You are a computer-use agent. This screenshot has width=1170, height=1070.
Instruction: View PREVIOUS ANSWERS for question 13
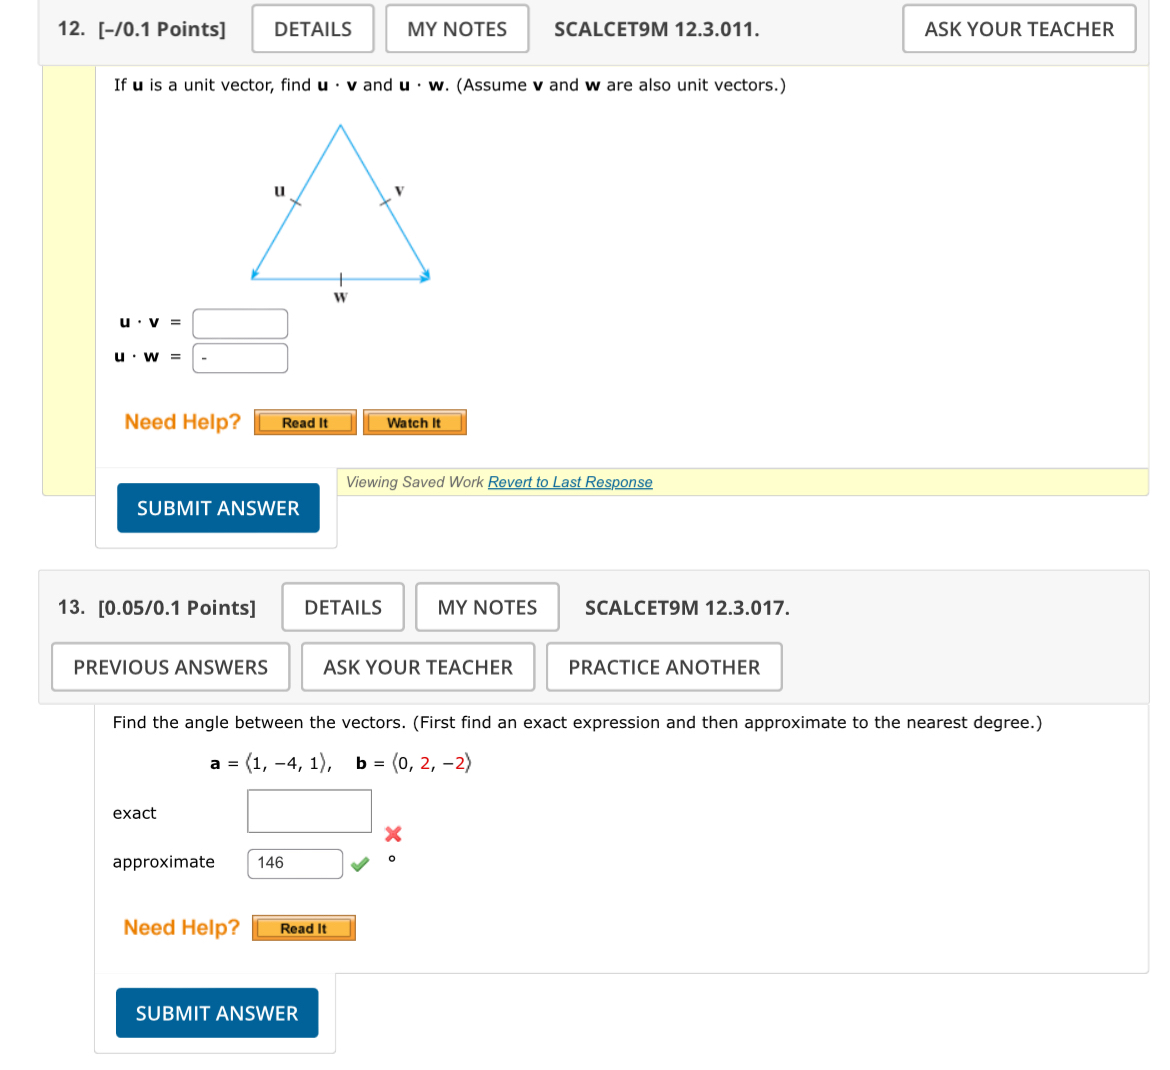tap(171, 667)
